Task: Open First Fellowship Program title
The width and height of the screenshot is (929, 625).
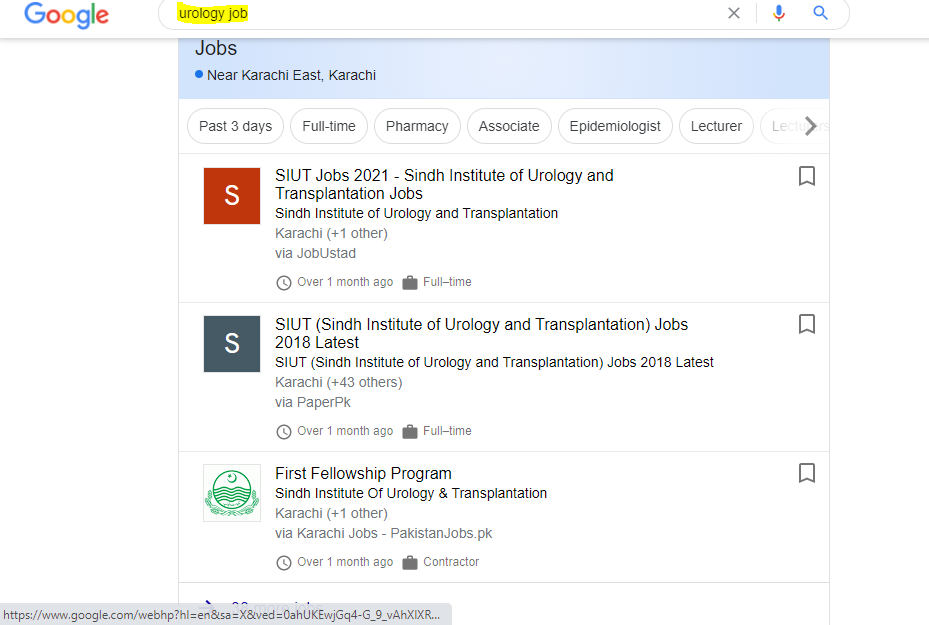Action: (363, 473)
